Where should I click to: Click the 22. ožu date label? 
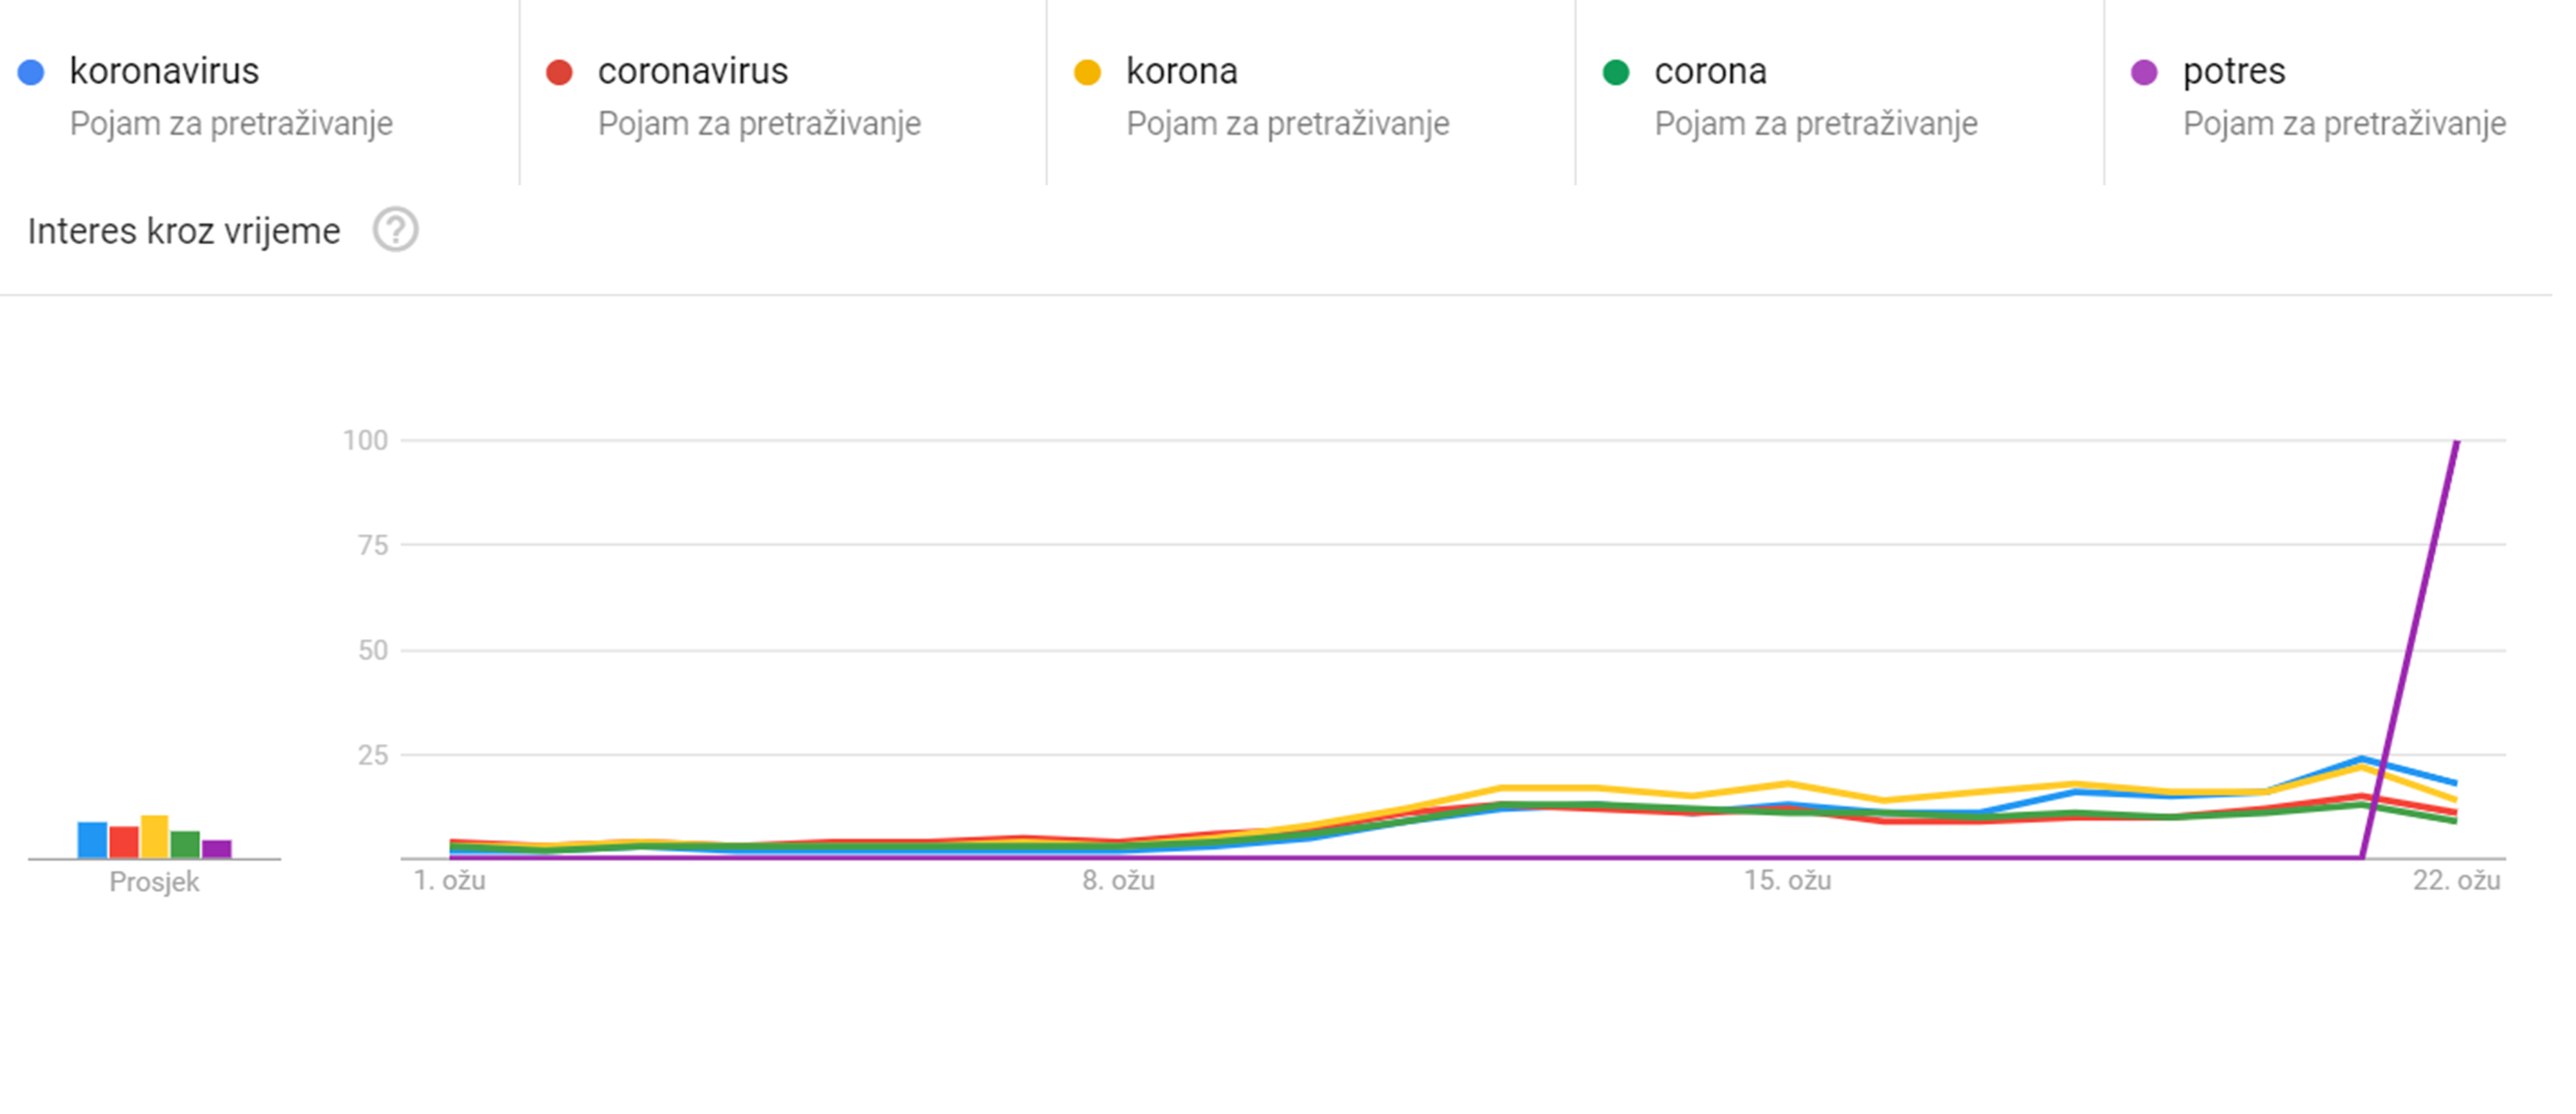pyautogui.click(x=2456, y=881)
